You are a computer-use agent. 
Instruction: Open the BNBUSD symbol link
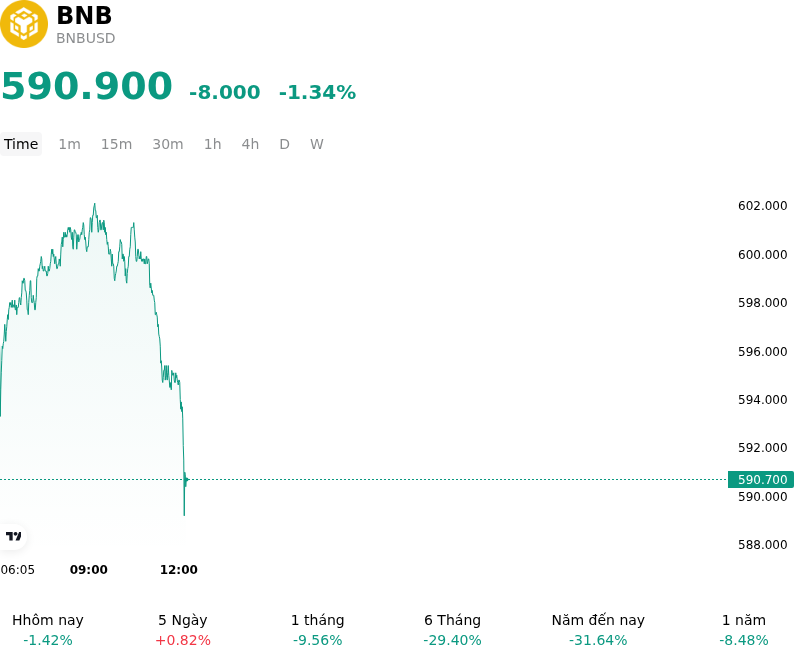tap(86, 38)
